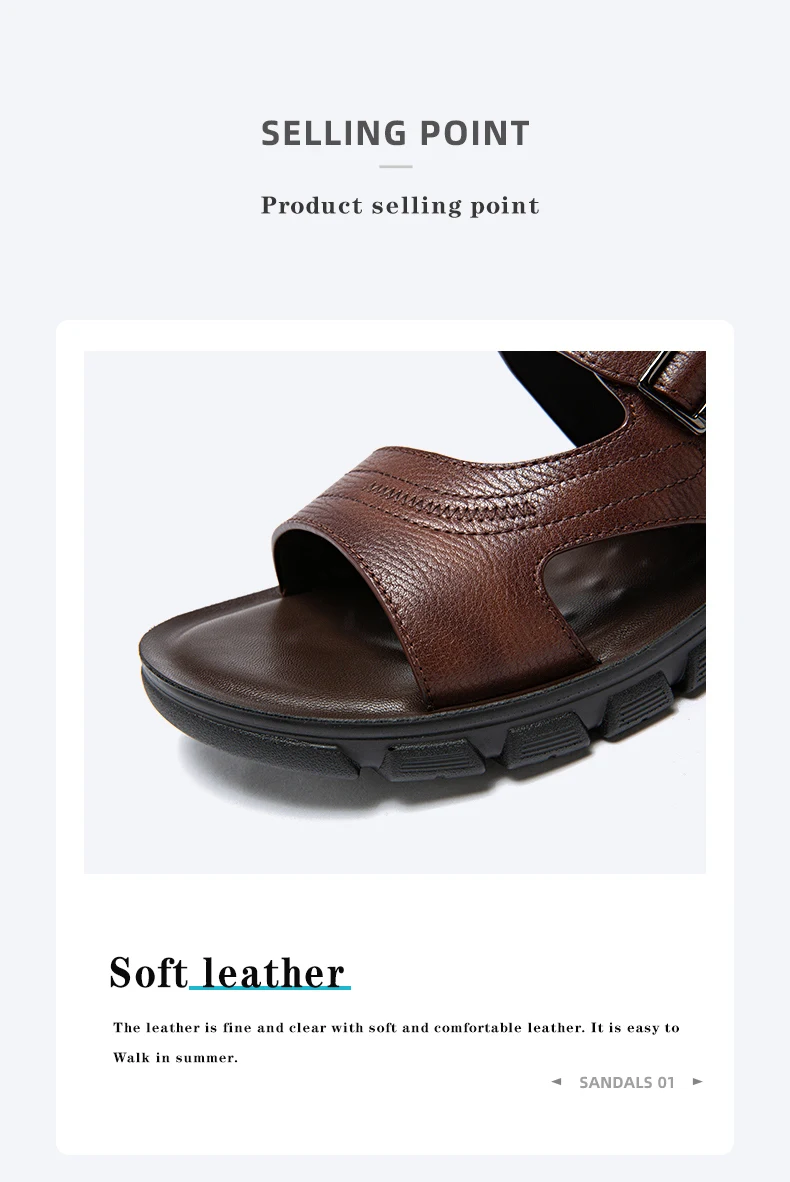Click the short gray divider under SELLING POINT

[x=396, y=167]
